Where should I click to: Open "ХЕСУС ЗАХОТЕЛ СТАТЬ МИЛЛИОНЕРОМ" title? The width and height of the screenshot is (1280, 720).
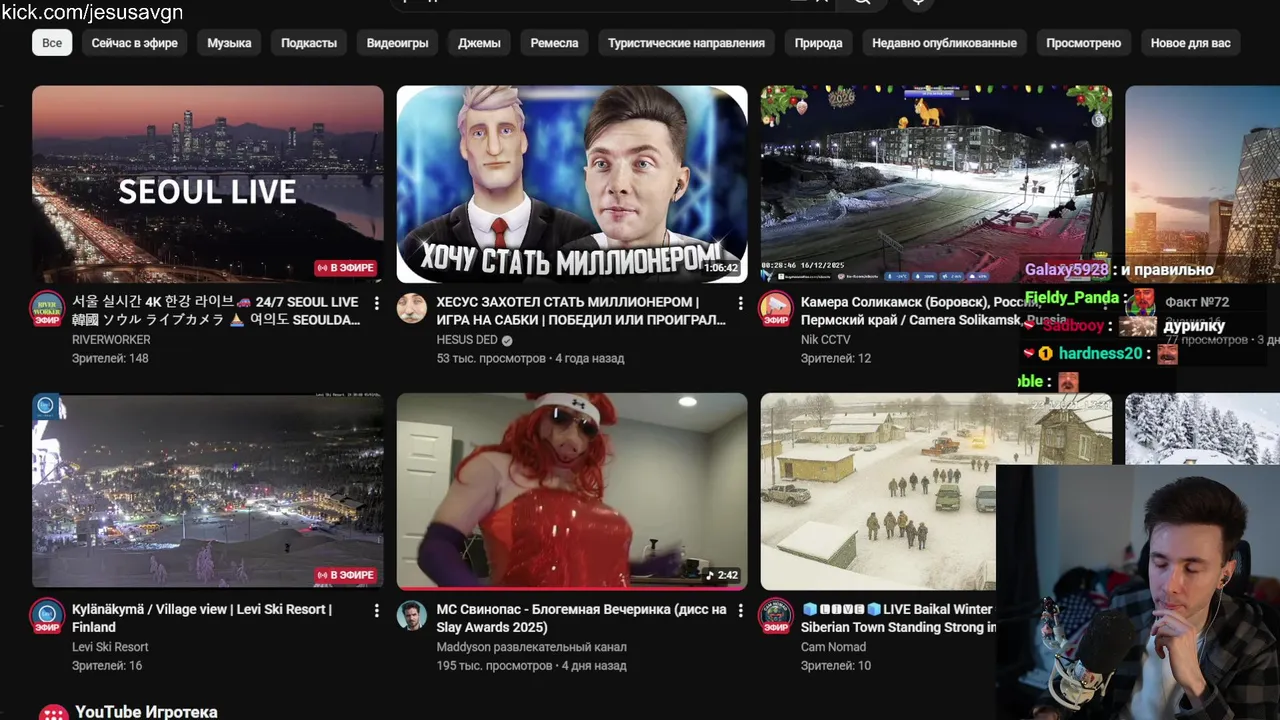[581, 311]
